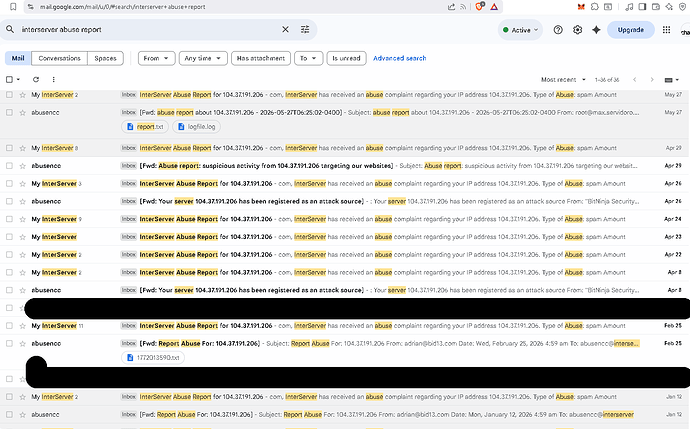Star the Apr 24 My InterServer email
The image size is (690, 429).
(22, 219)
